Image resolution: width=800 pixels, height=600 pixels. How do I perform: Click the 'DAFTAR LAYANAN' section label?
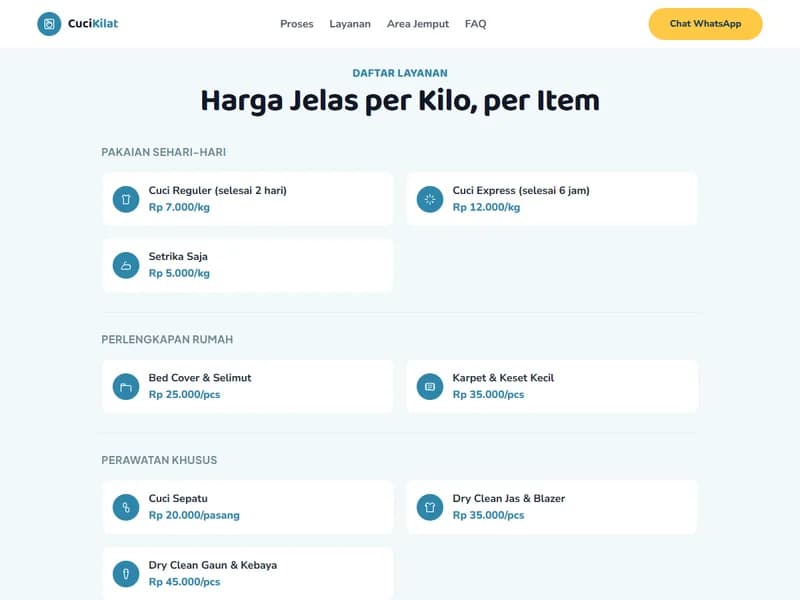coord(400,73)
